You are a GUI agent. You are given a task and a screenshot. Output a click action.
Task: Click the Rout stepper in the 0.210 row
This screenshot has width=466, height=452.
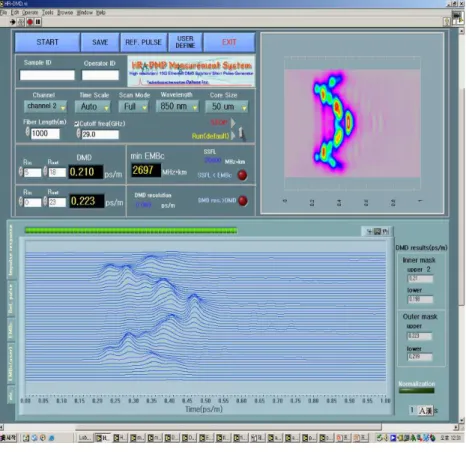(45, 171)
